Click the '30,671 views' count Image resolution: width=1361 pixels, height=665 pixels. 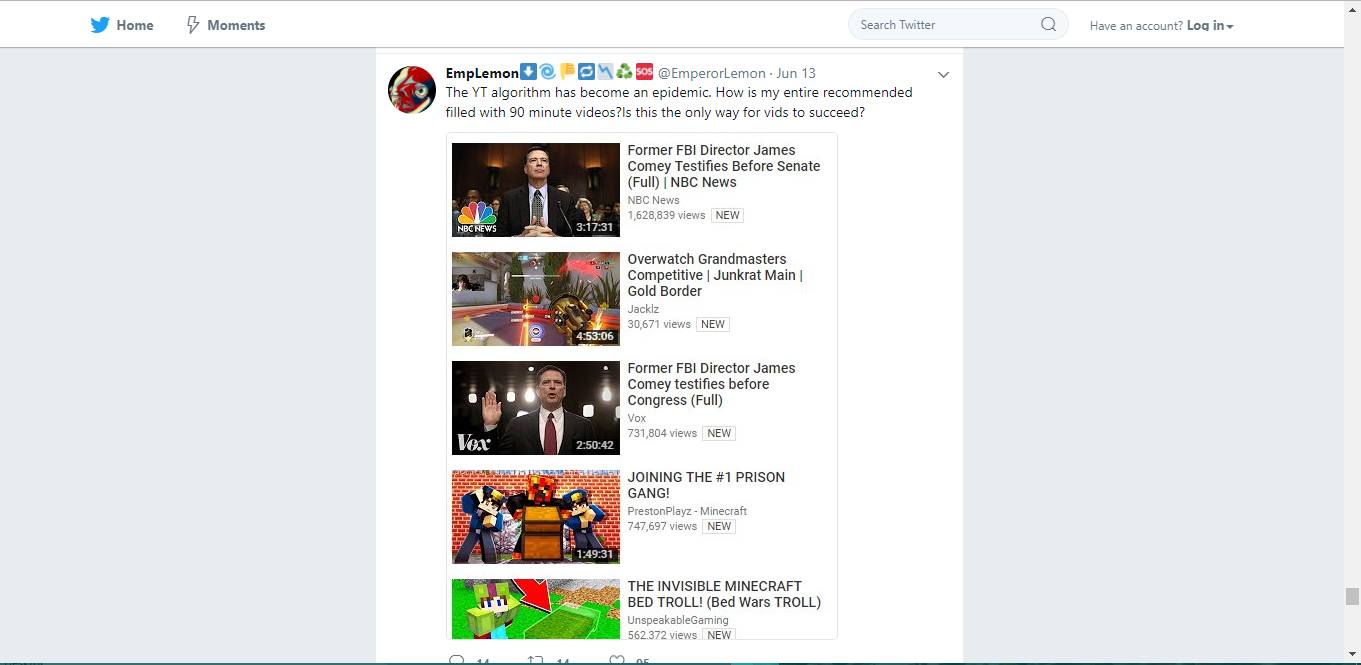coord(659,324)
